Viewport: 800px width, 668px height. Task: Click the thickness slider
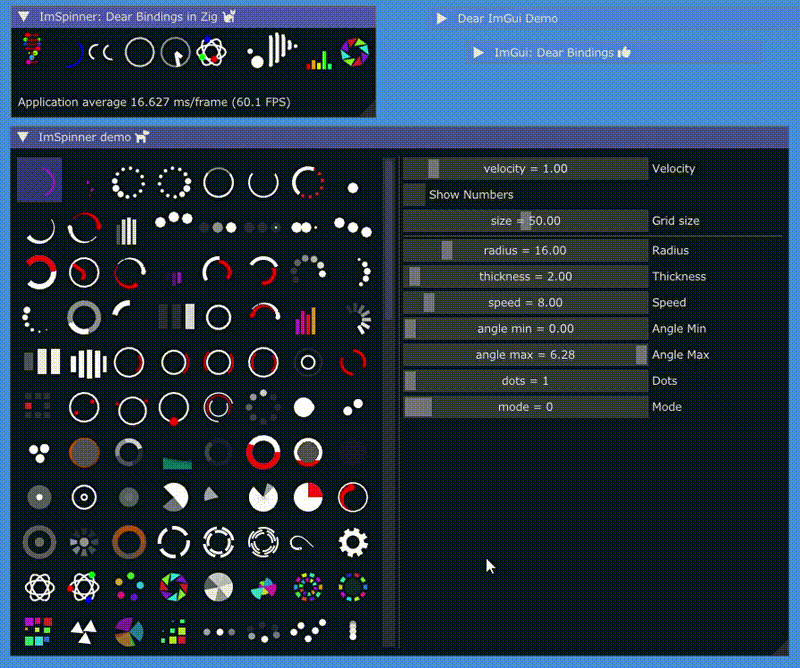coord(526,276)
